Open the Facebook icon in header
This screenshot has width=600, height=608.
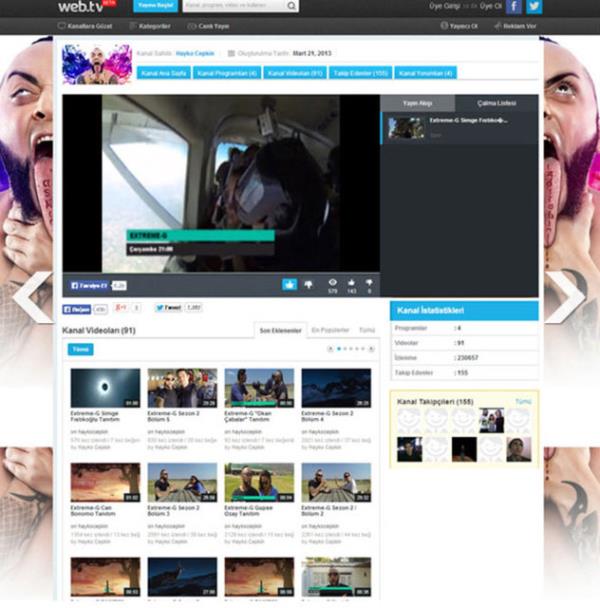pyautogui.click(x=514, y=6)
